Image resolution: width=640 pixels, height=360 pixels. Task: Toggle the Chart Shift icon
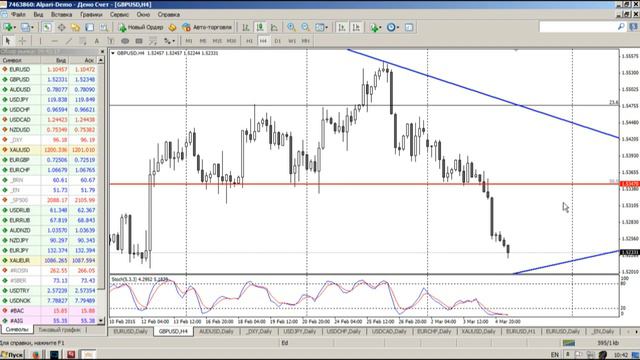pyautogui.click(x=356, y=27)
